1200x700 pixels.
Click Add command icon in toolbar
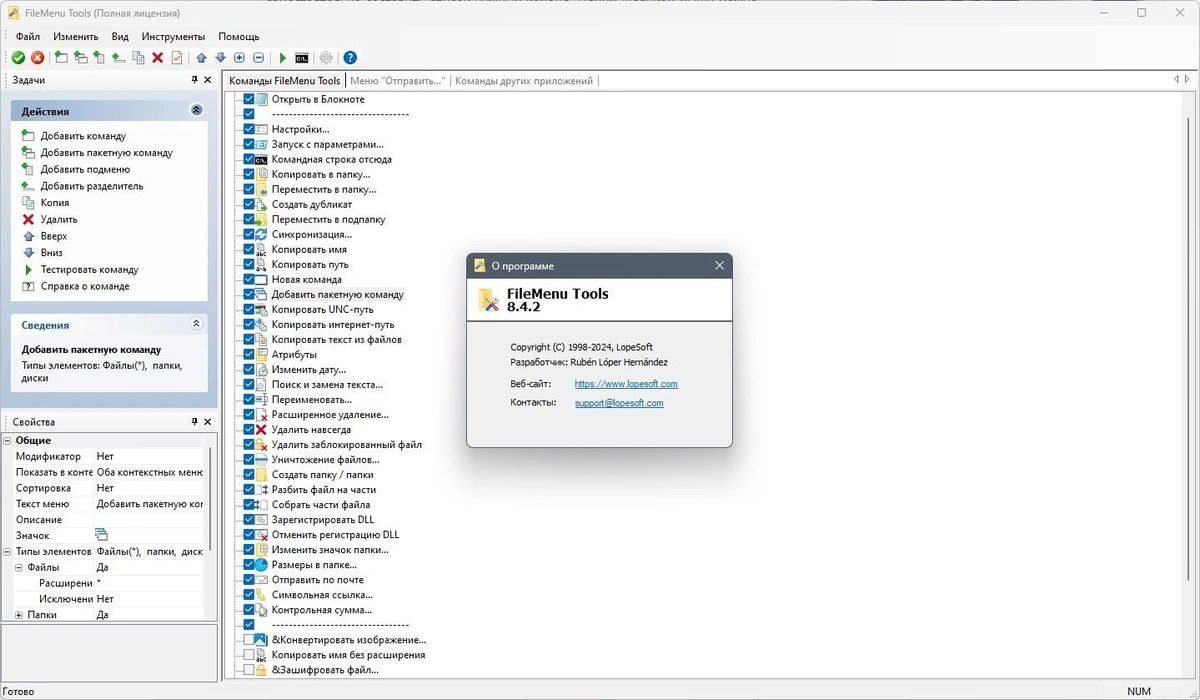(x=61, y=58)
